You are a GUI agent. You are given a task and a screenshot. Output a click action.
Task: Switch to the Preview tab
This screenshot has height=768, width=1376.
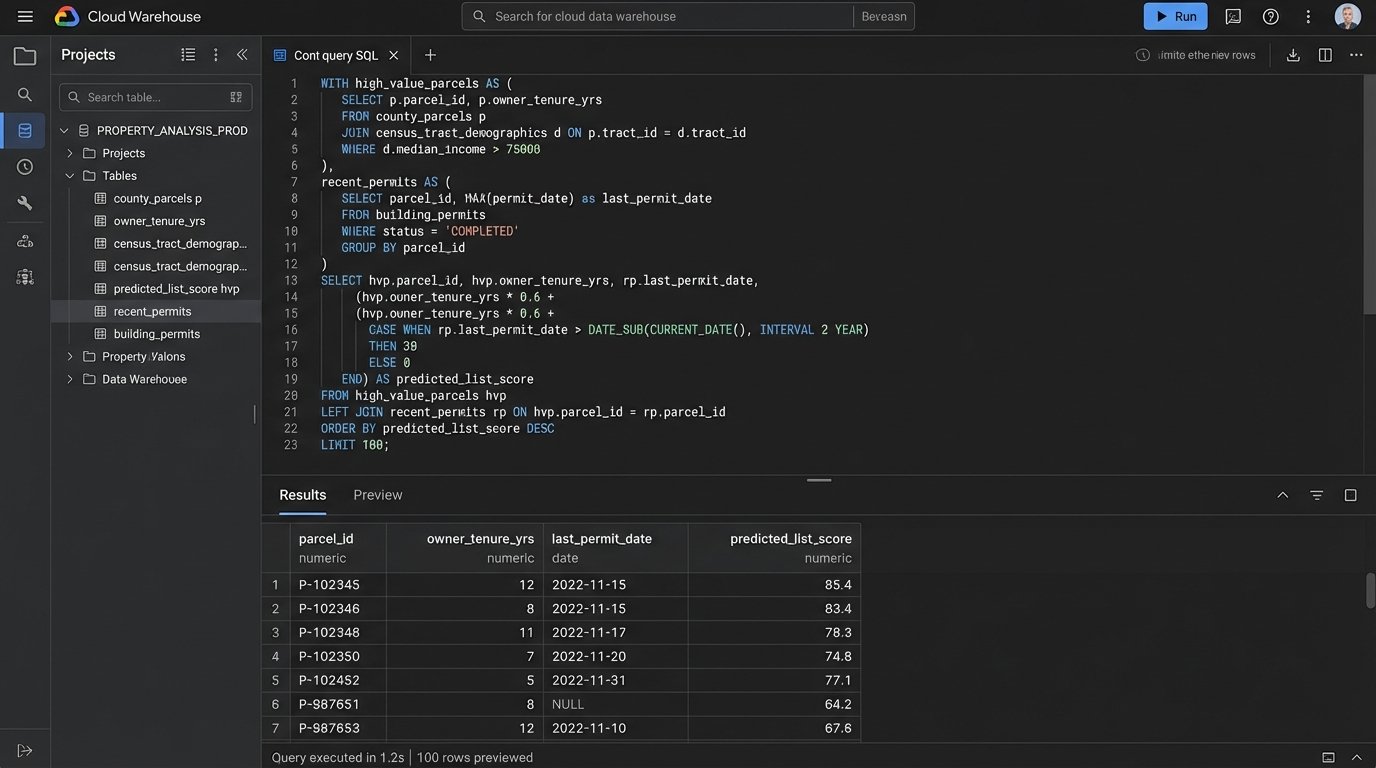377,495
